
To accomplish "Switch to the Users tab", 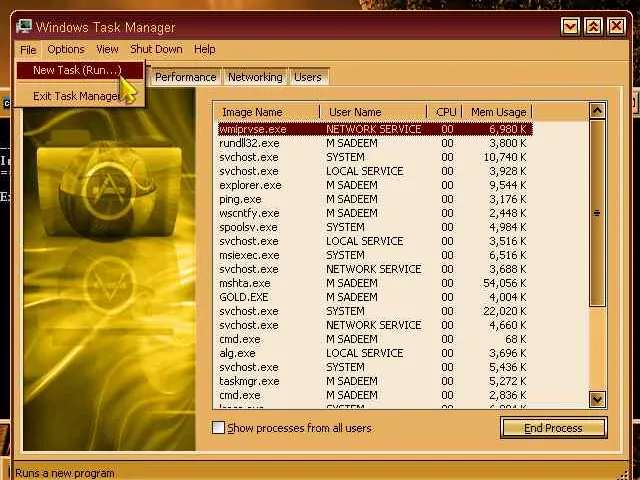I will (x=308, y=77).
